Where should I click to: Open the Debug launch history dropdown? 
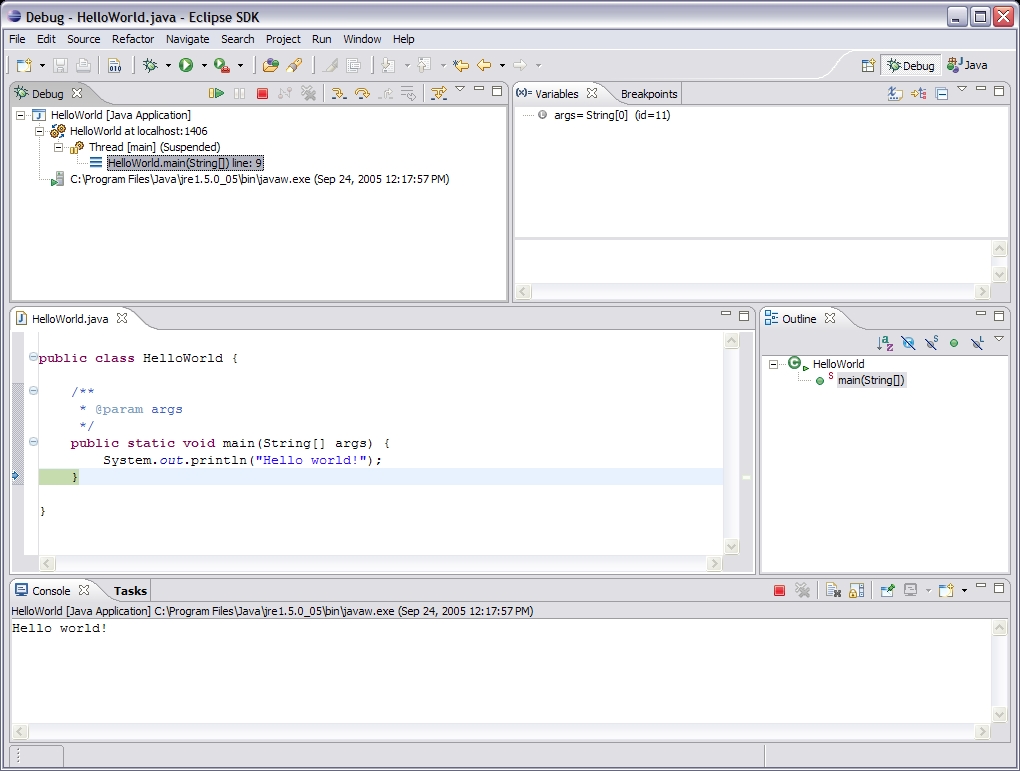pos(168,65)
